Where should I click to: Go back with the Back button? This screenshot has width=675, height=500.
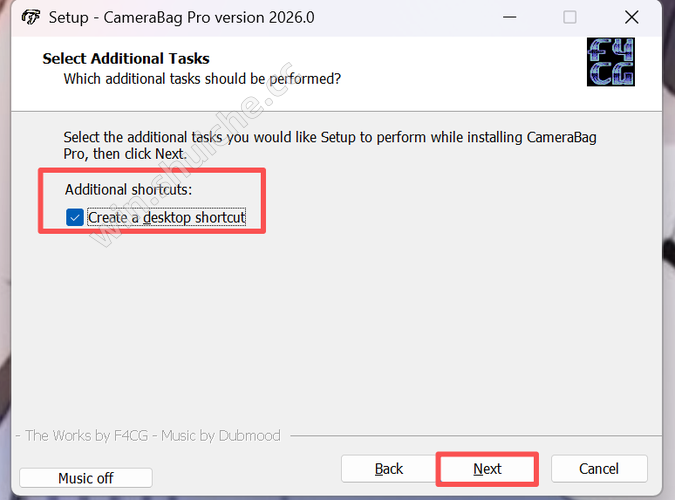[389, 468]
